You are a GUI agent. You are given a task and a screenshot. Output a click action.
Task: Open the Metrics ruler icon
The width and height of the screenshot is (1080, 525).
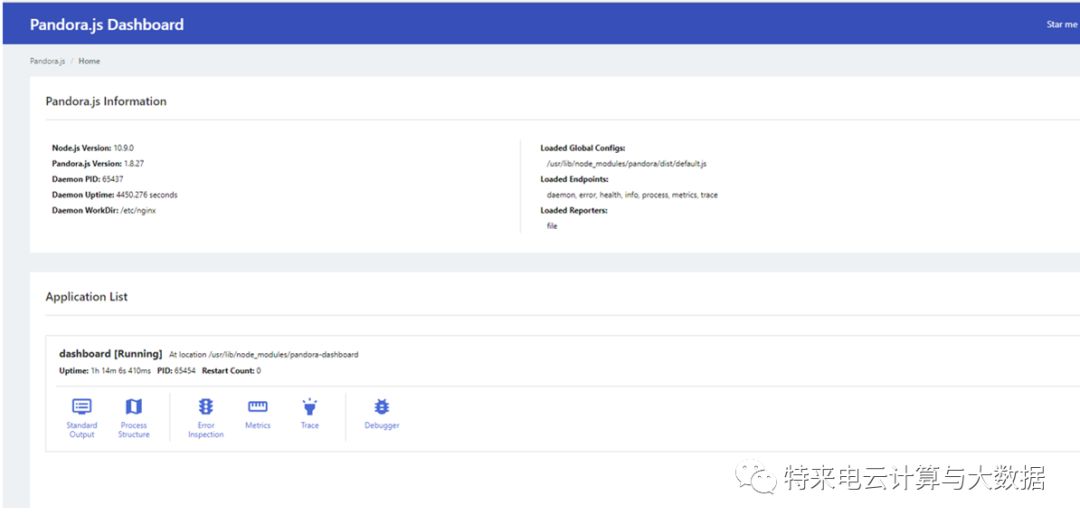pos(257,407)
